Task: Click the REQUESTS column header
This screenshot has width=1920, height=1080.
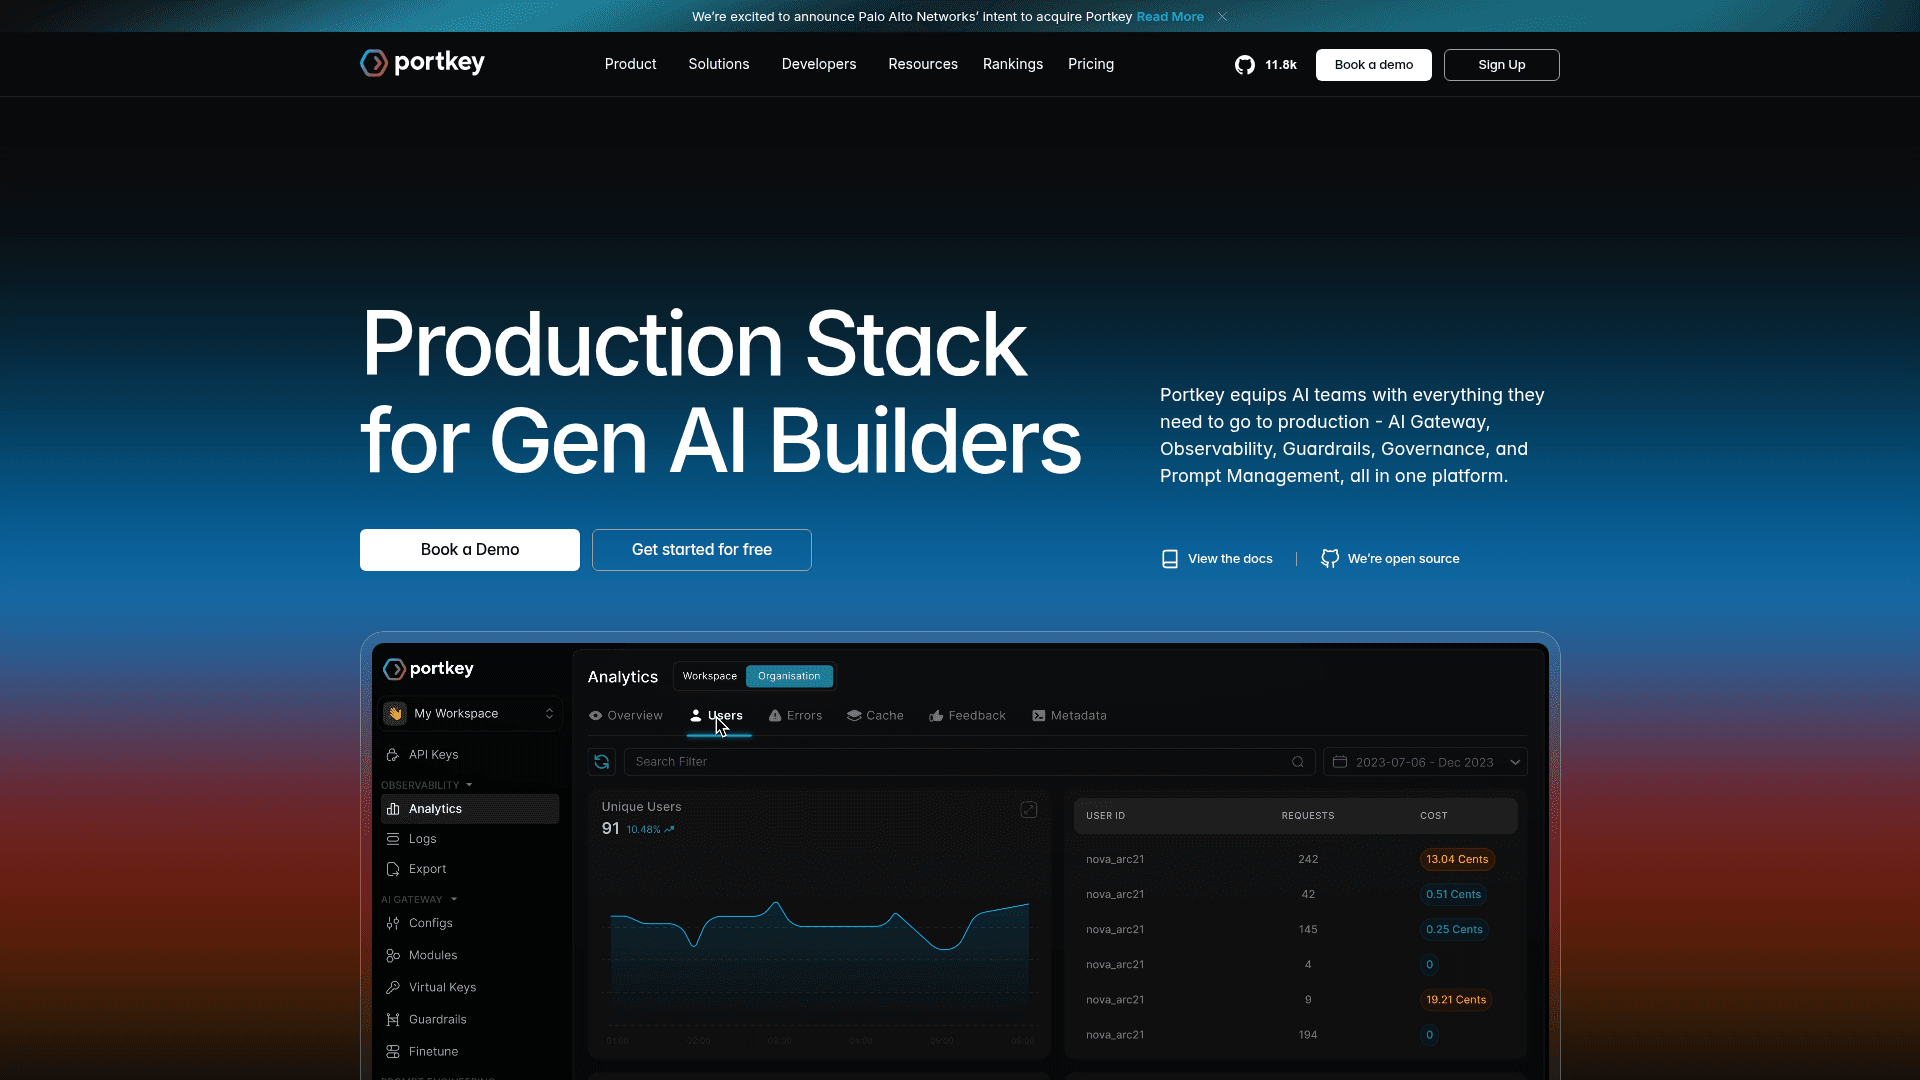Action: [x=1308, y=816]
